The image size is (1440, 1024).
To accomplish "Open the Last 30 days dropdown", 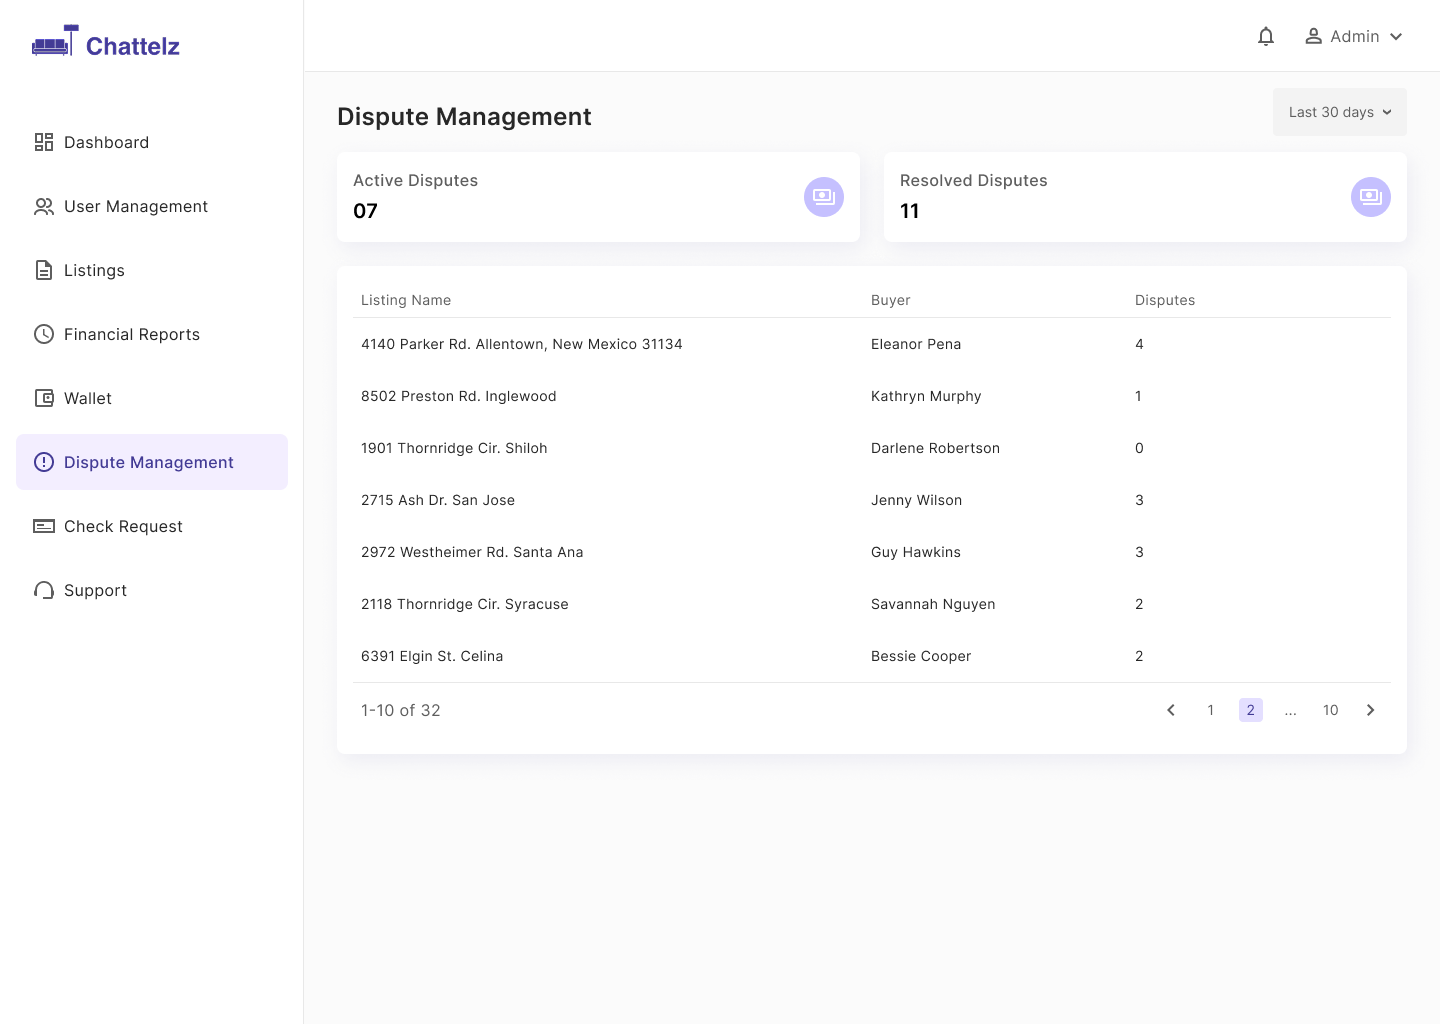I will [x=1340, y=112].
